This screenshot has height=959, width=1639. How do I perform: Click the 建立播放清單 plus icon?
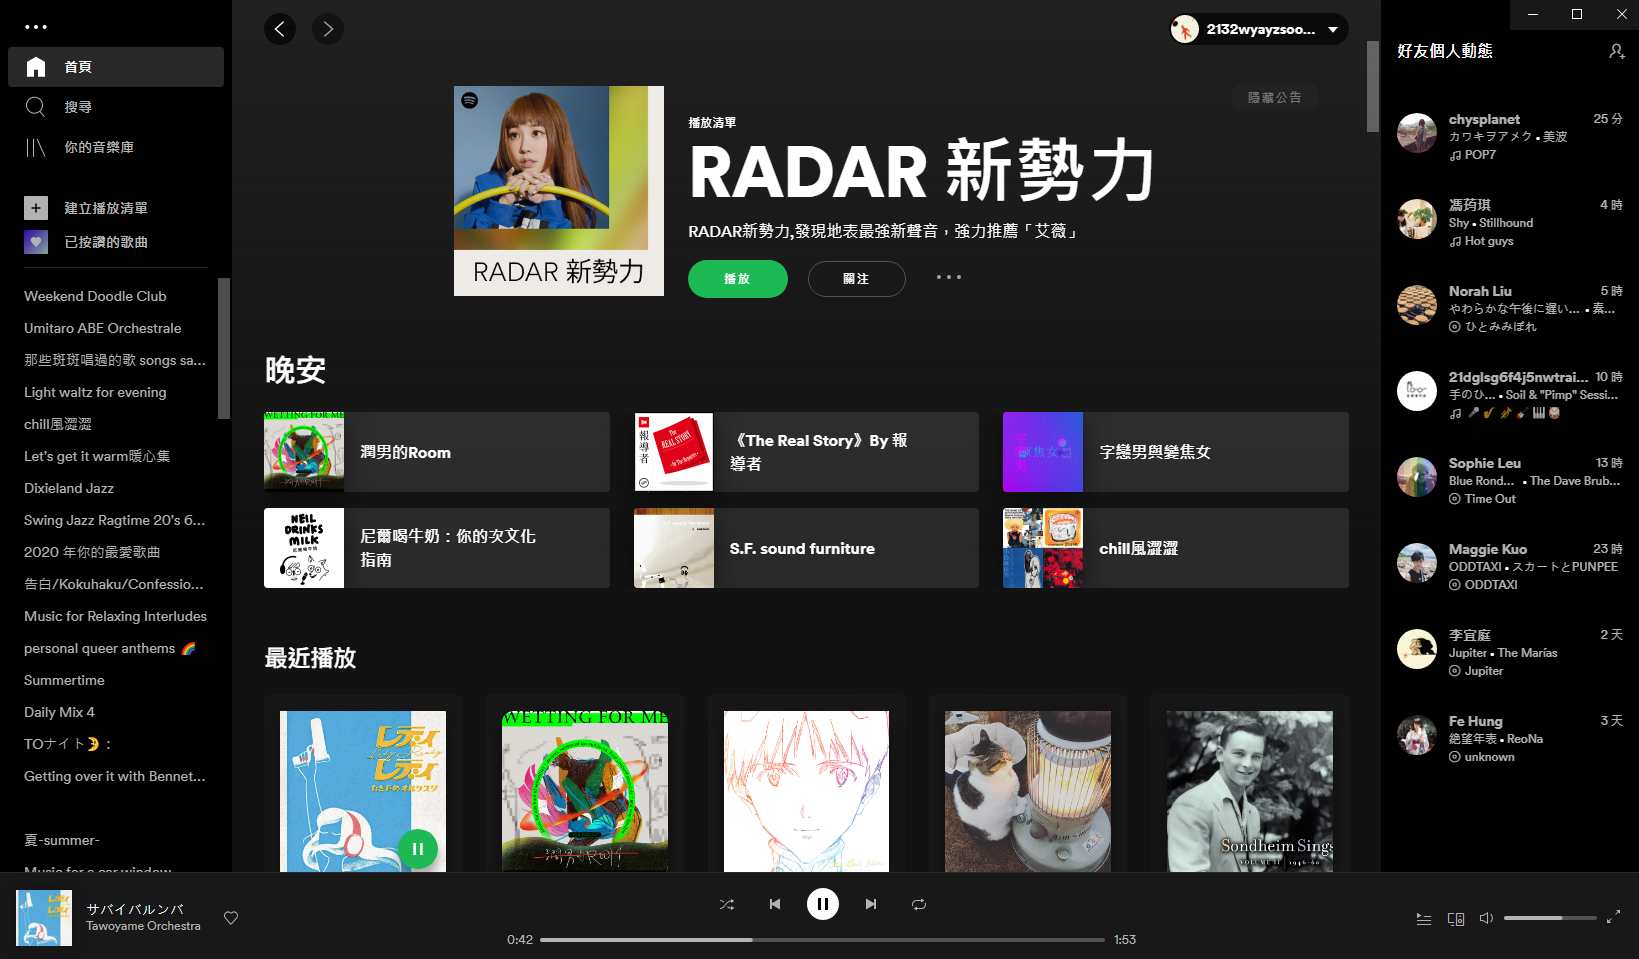pos(36,208)
